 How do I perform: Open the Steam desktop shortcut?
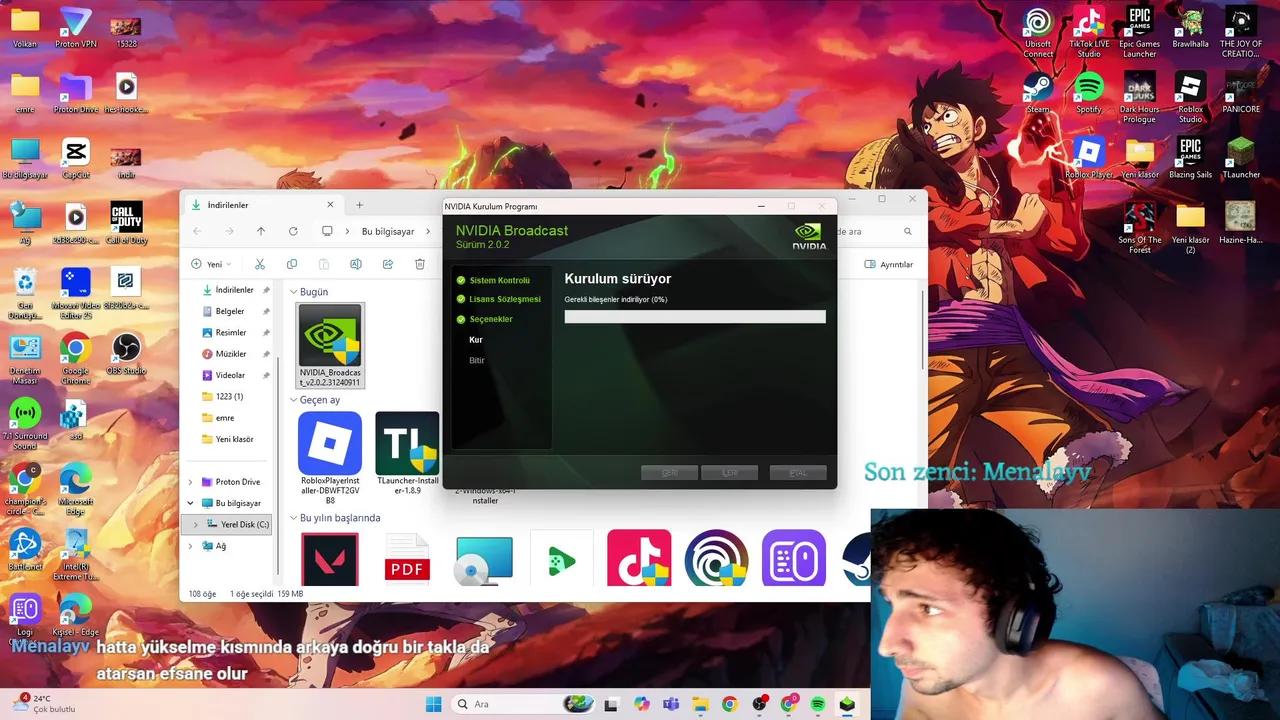coord(1038,93)
